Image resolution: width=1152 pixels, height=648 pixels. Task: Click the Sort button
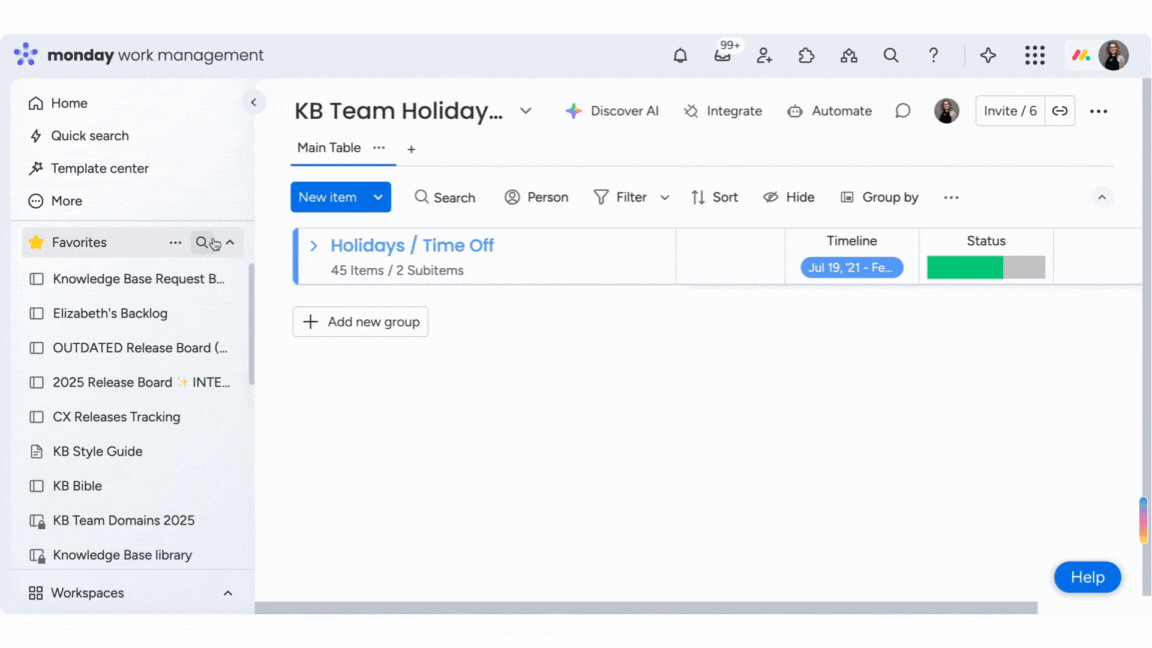714,197
